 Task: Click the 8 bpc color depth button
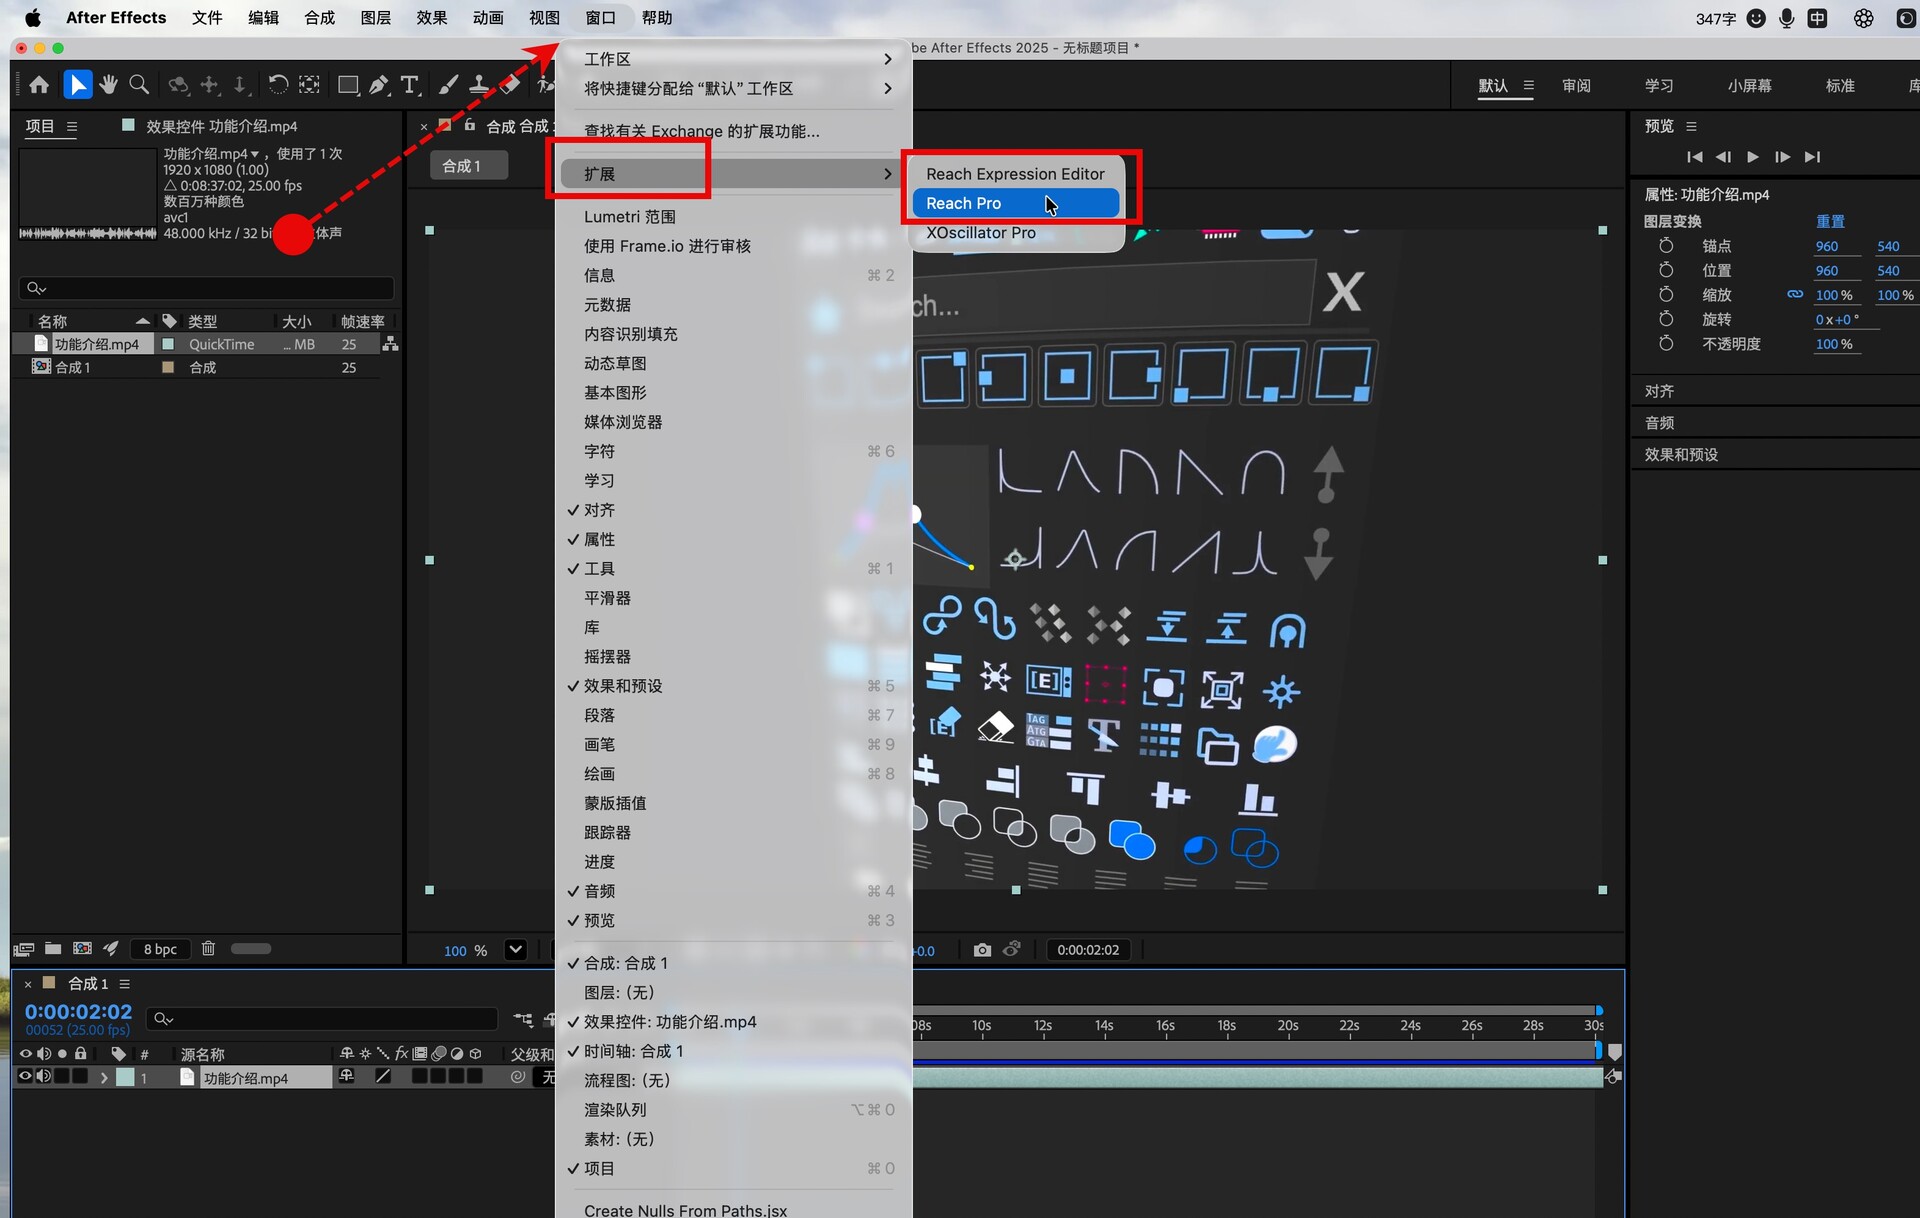[160, 949]
